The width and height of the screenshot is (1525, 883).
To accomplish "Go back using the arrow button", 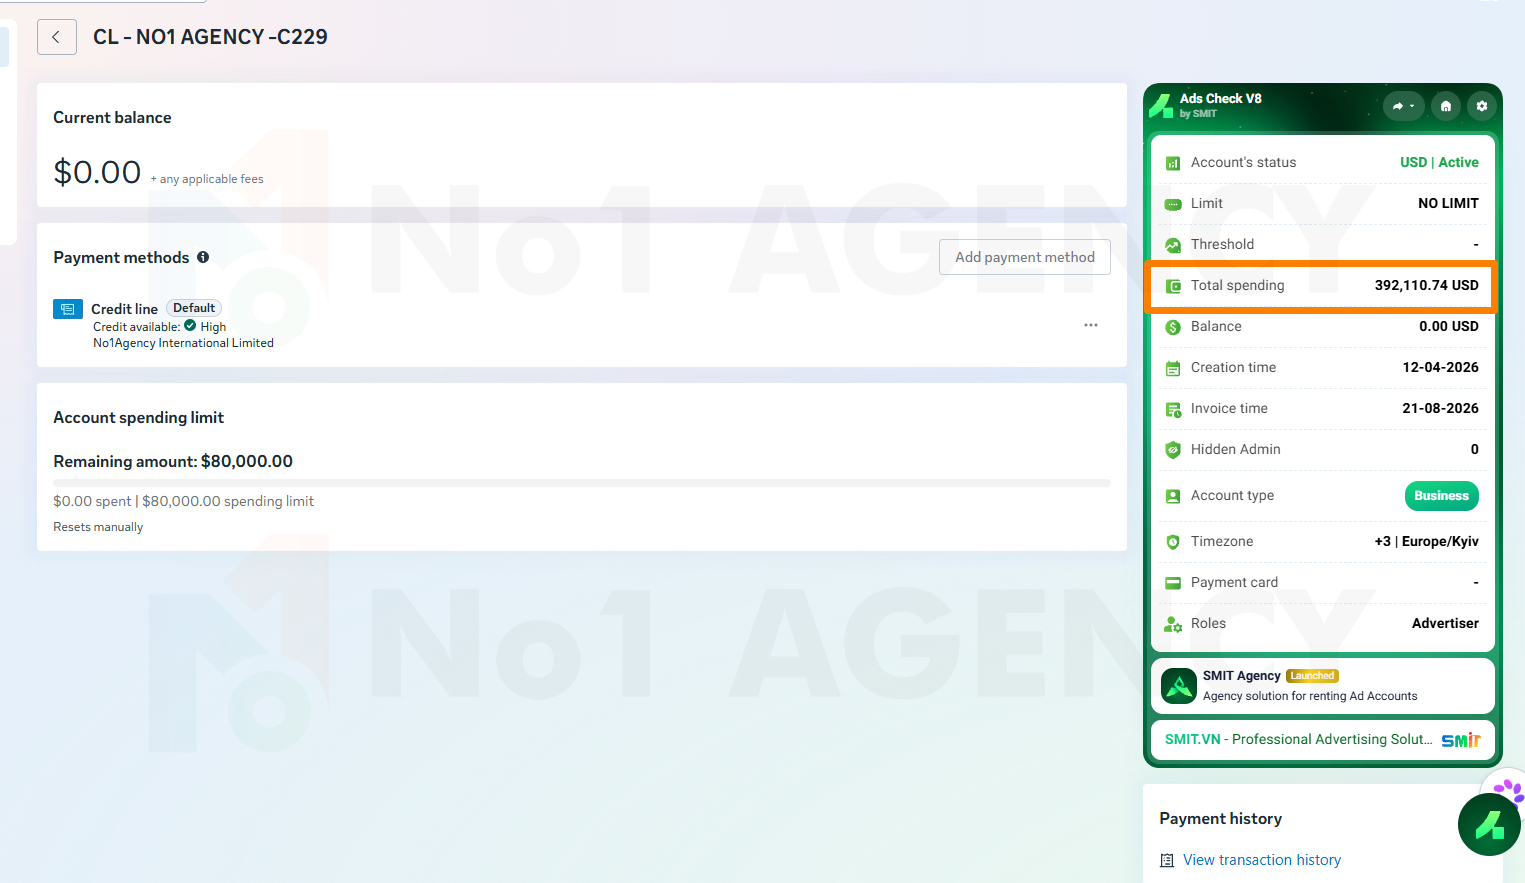I will [57, 37].
